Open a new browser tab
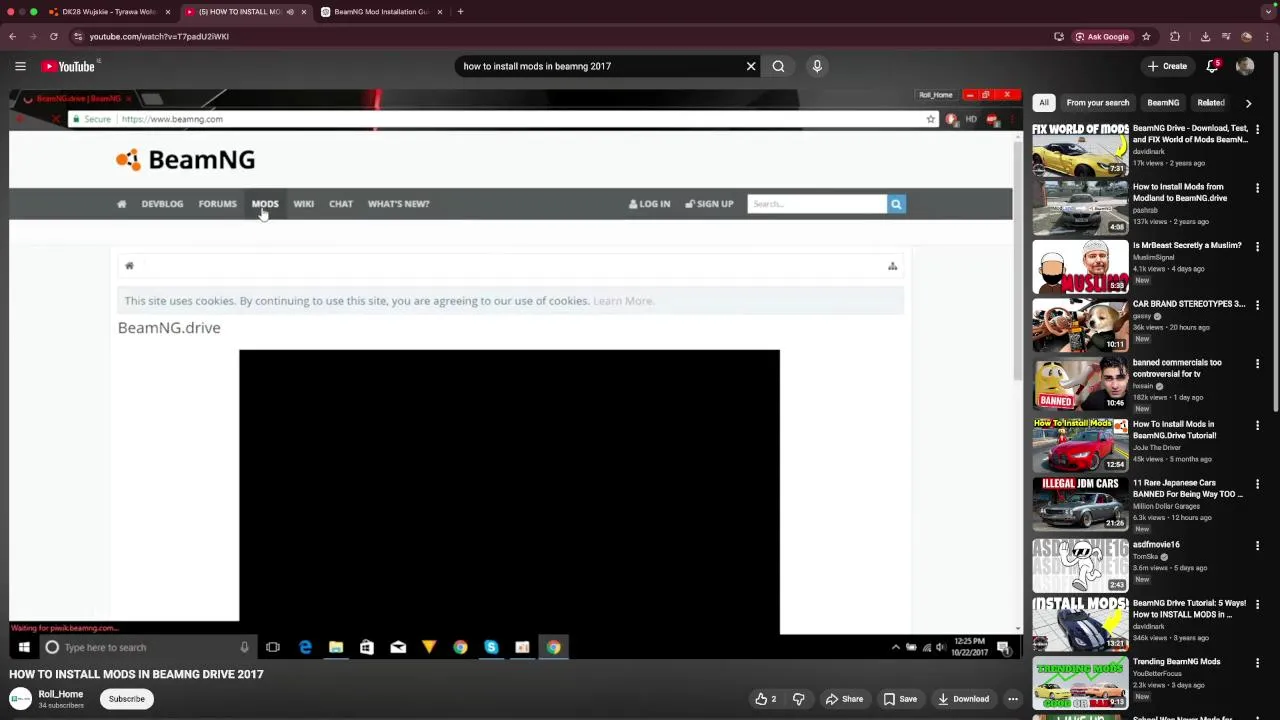 tap(460, 12)
